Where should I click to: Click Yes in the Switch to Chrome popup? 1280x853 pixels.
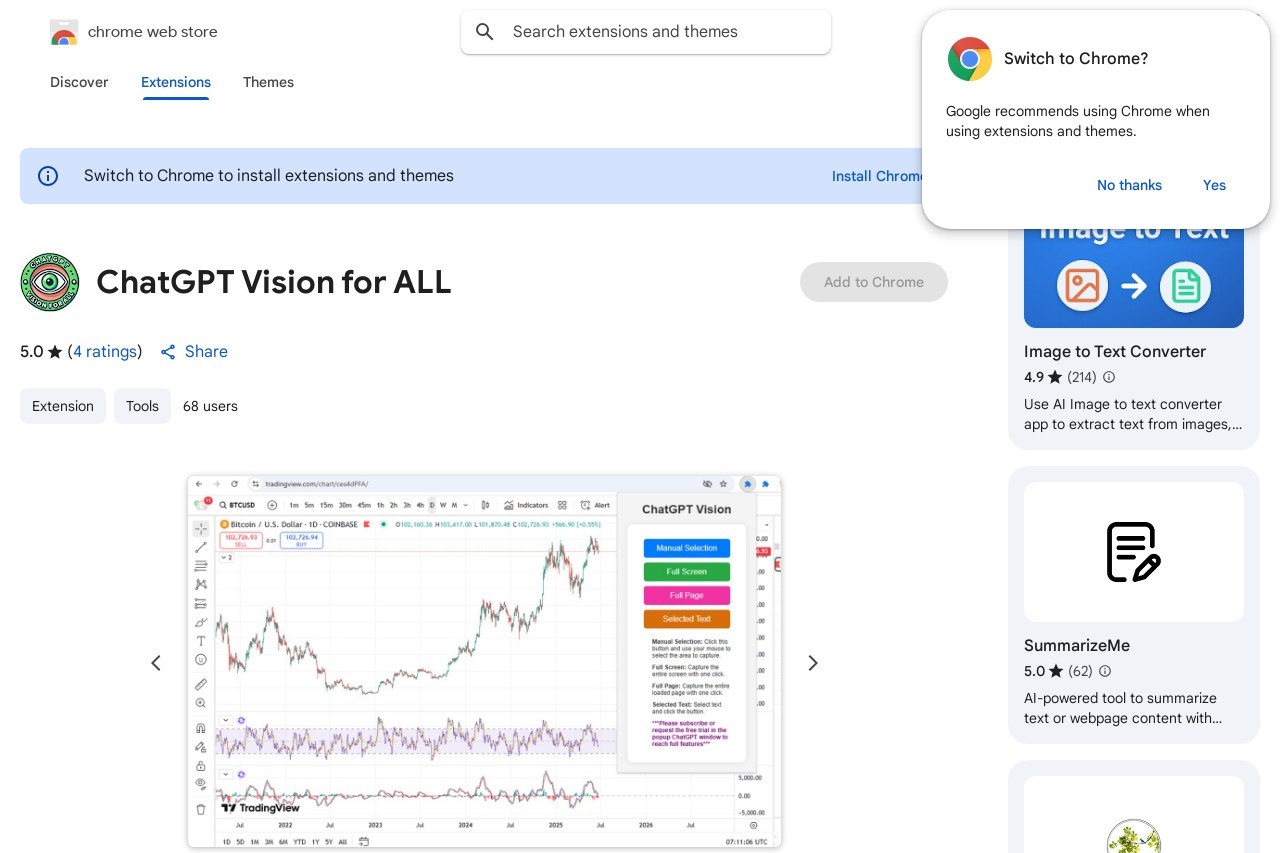point(1214,185)
